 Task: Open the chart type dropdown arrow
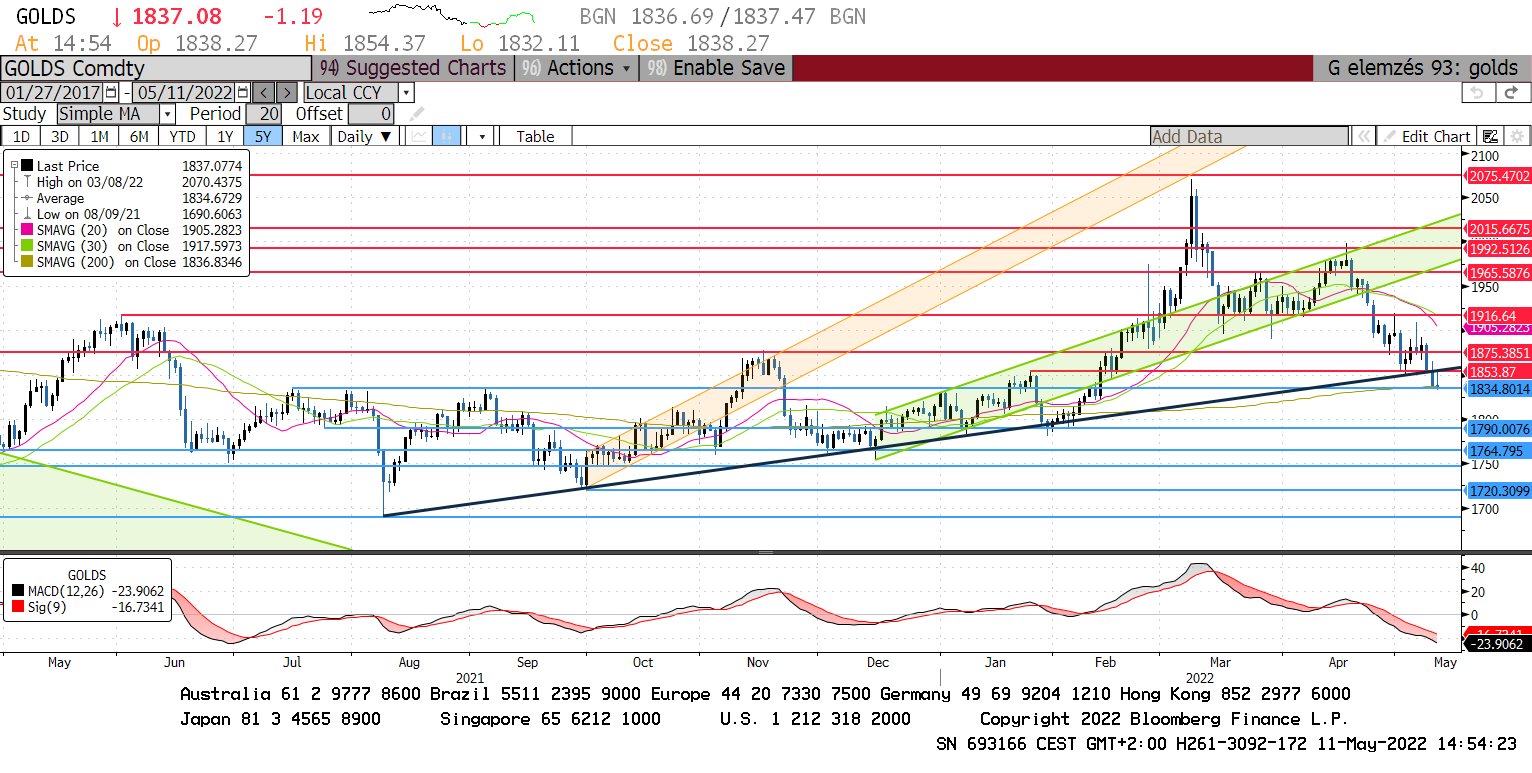pos(481,136)
